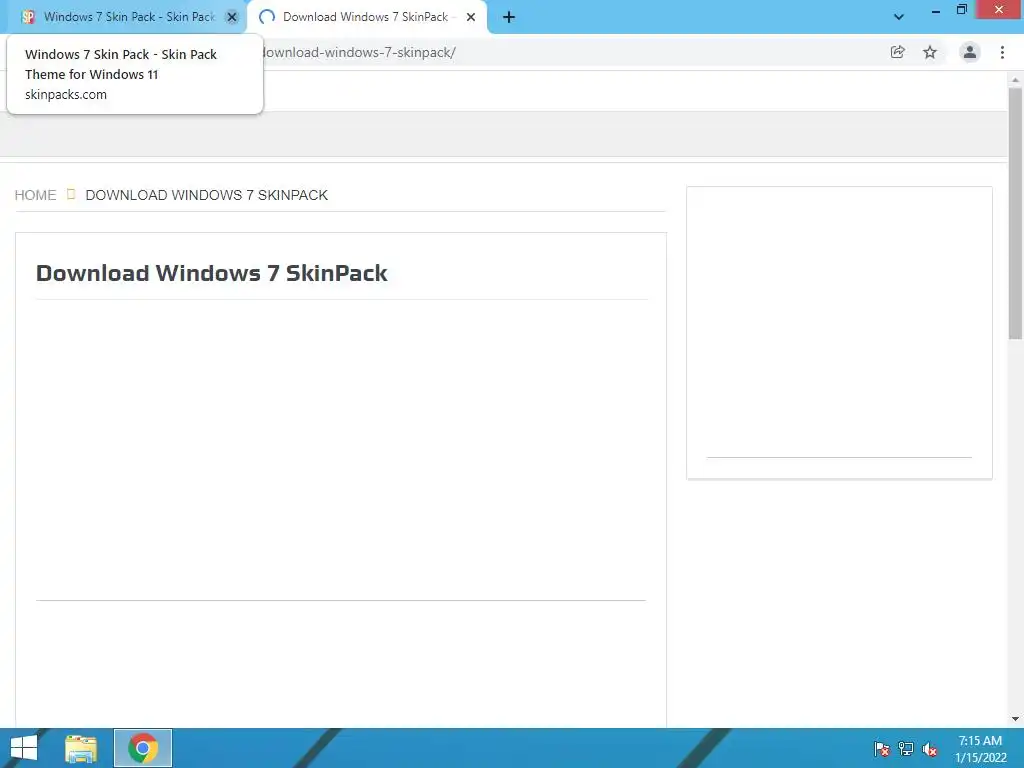
Task: Click the SP favicon on first tab
Action: (x=28, y=17)
